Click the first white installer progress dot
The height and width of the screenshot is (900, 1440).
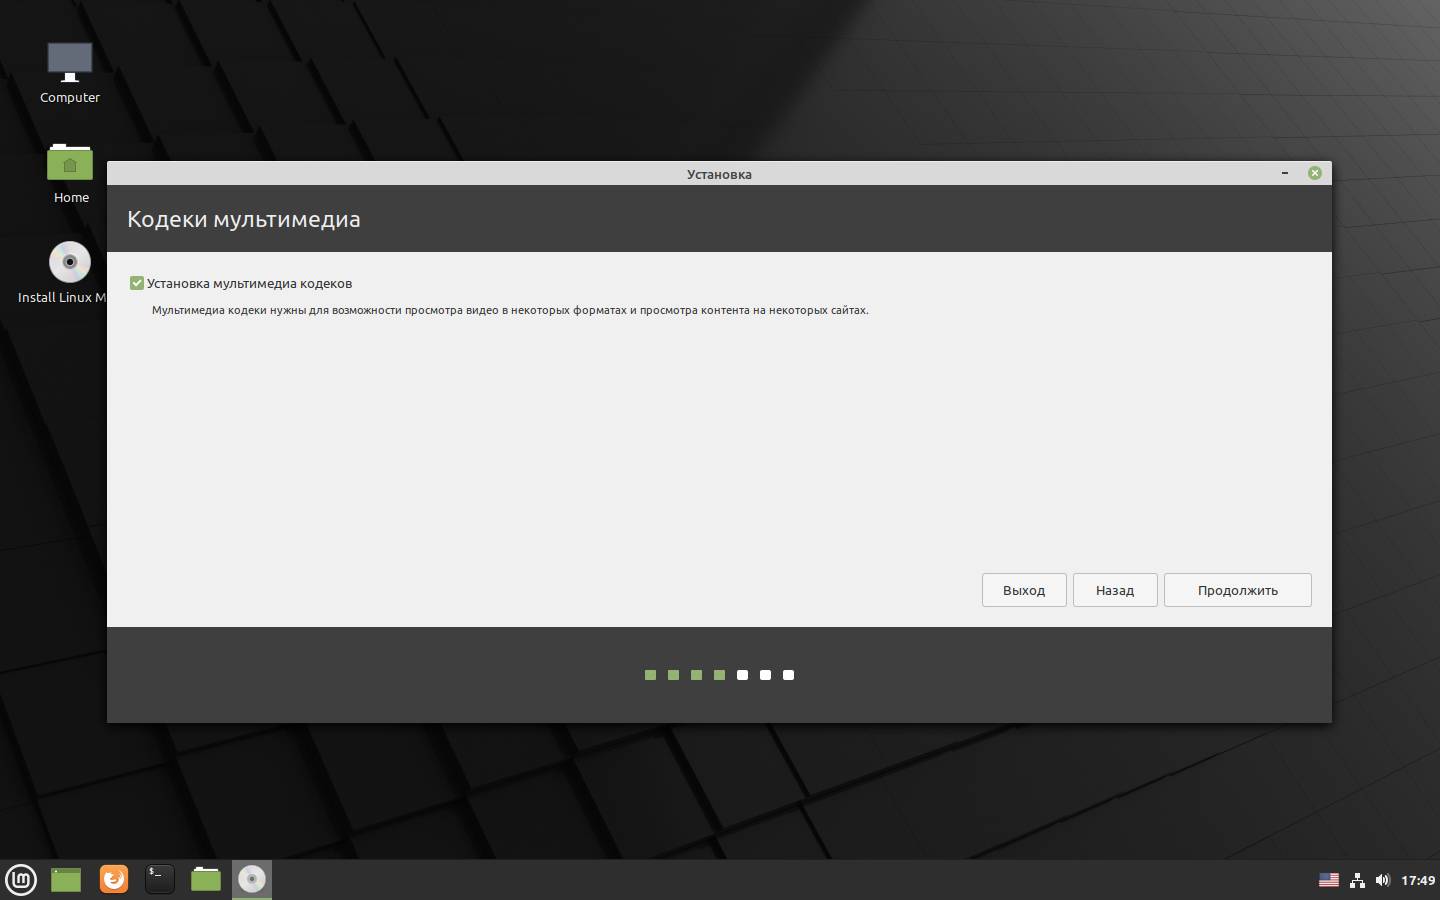[x=742, y=675]
